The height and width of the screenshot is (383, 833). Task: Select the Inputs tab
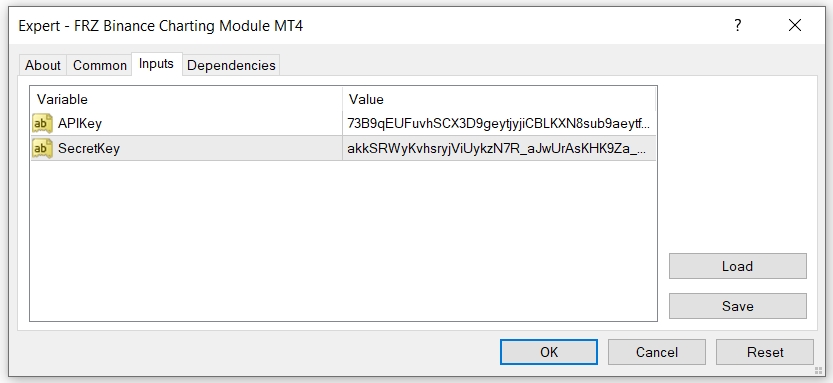point(157,64)
